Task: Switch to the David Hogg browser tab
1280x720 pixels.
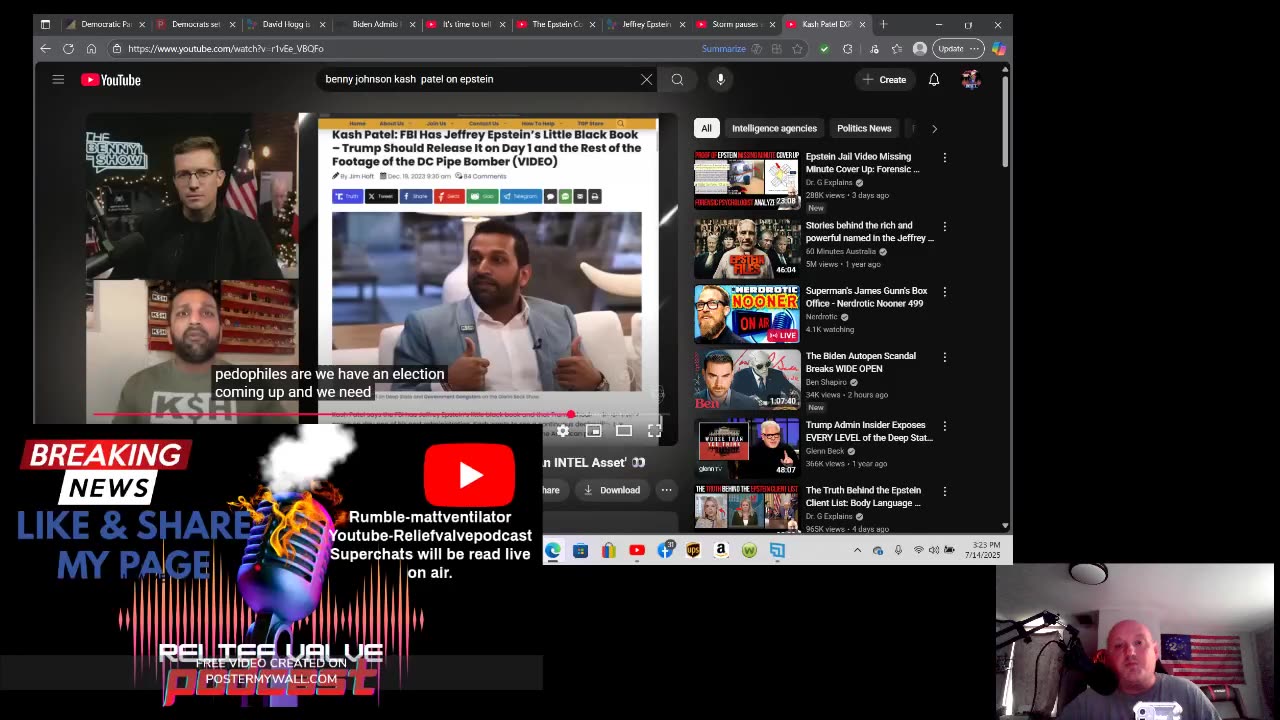Action: click(286, 24)
